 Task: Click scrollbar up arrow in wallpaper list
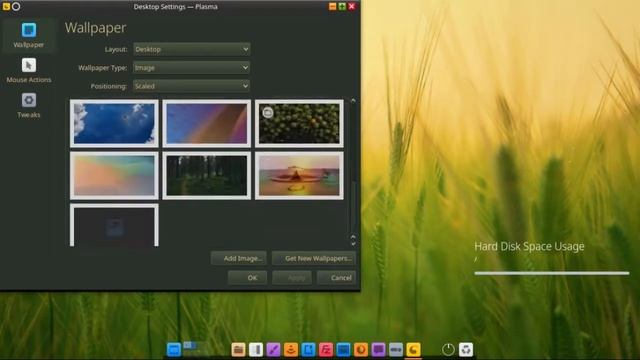coord(353,100)
